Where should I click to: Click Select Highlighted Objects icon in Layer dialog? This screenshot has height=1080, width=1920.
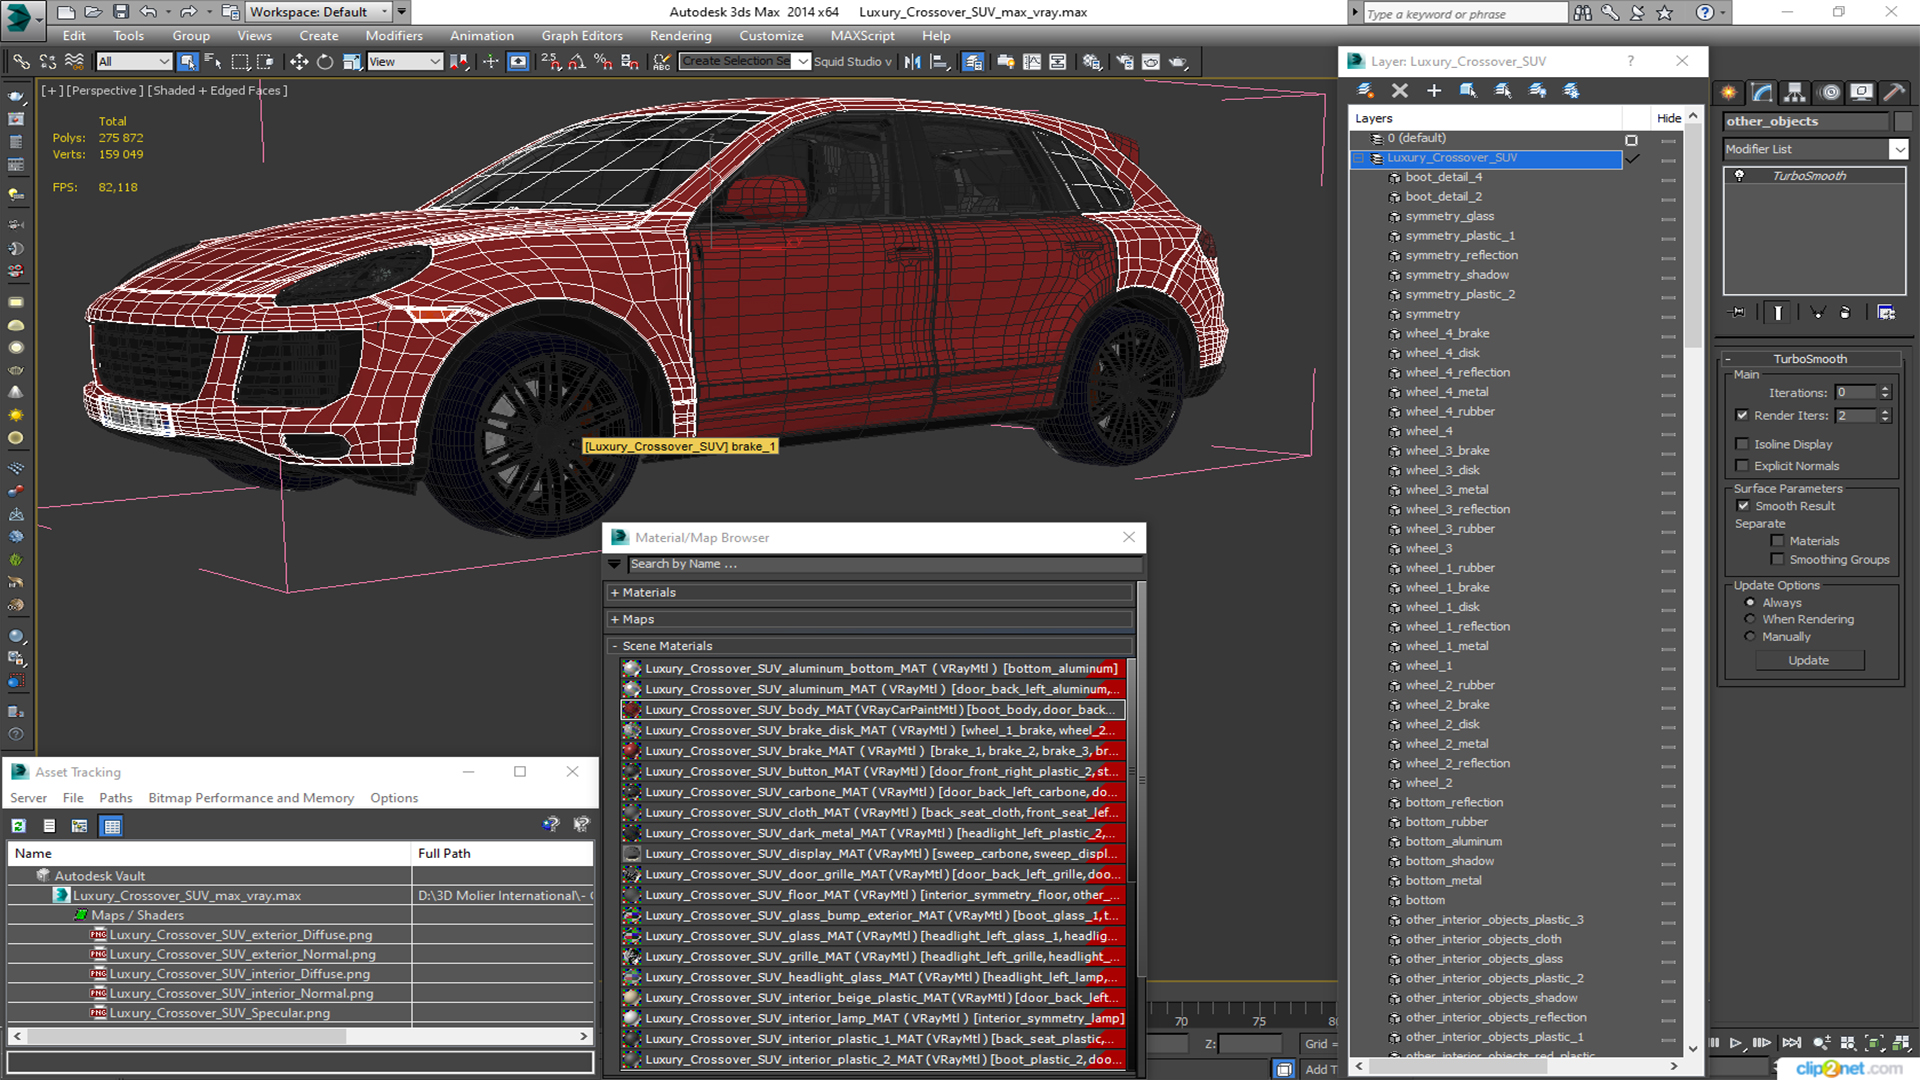click(1468, 91)
